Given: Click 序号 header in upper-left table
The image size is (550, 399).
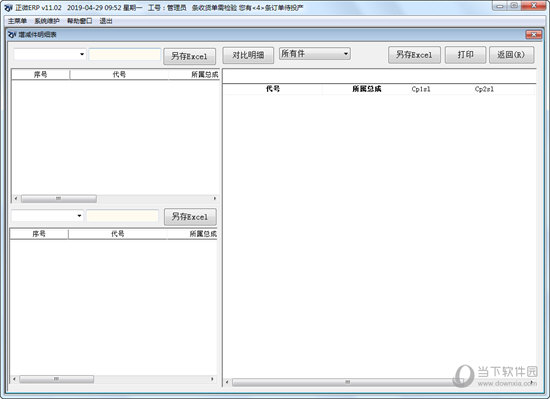Looking at the screenshot, I should click(x=40, y=74).
